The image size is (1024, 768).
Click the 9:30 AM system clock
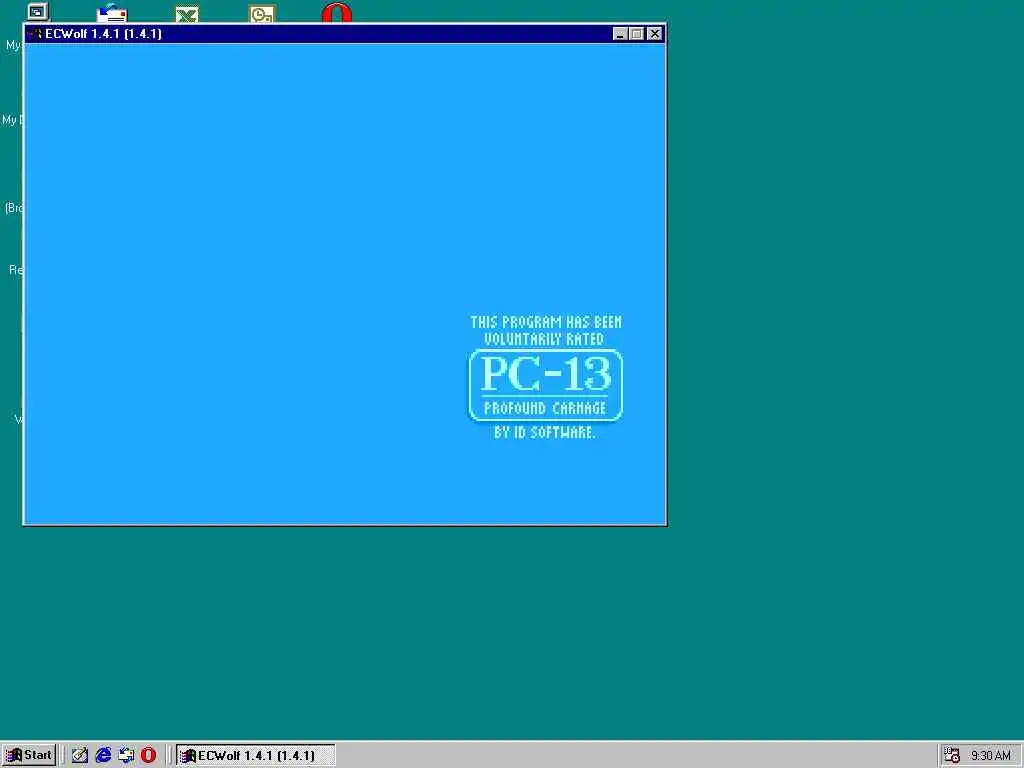coord(991,756)
